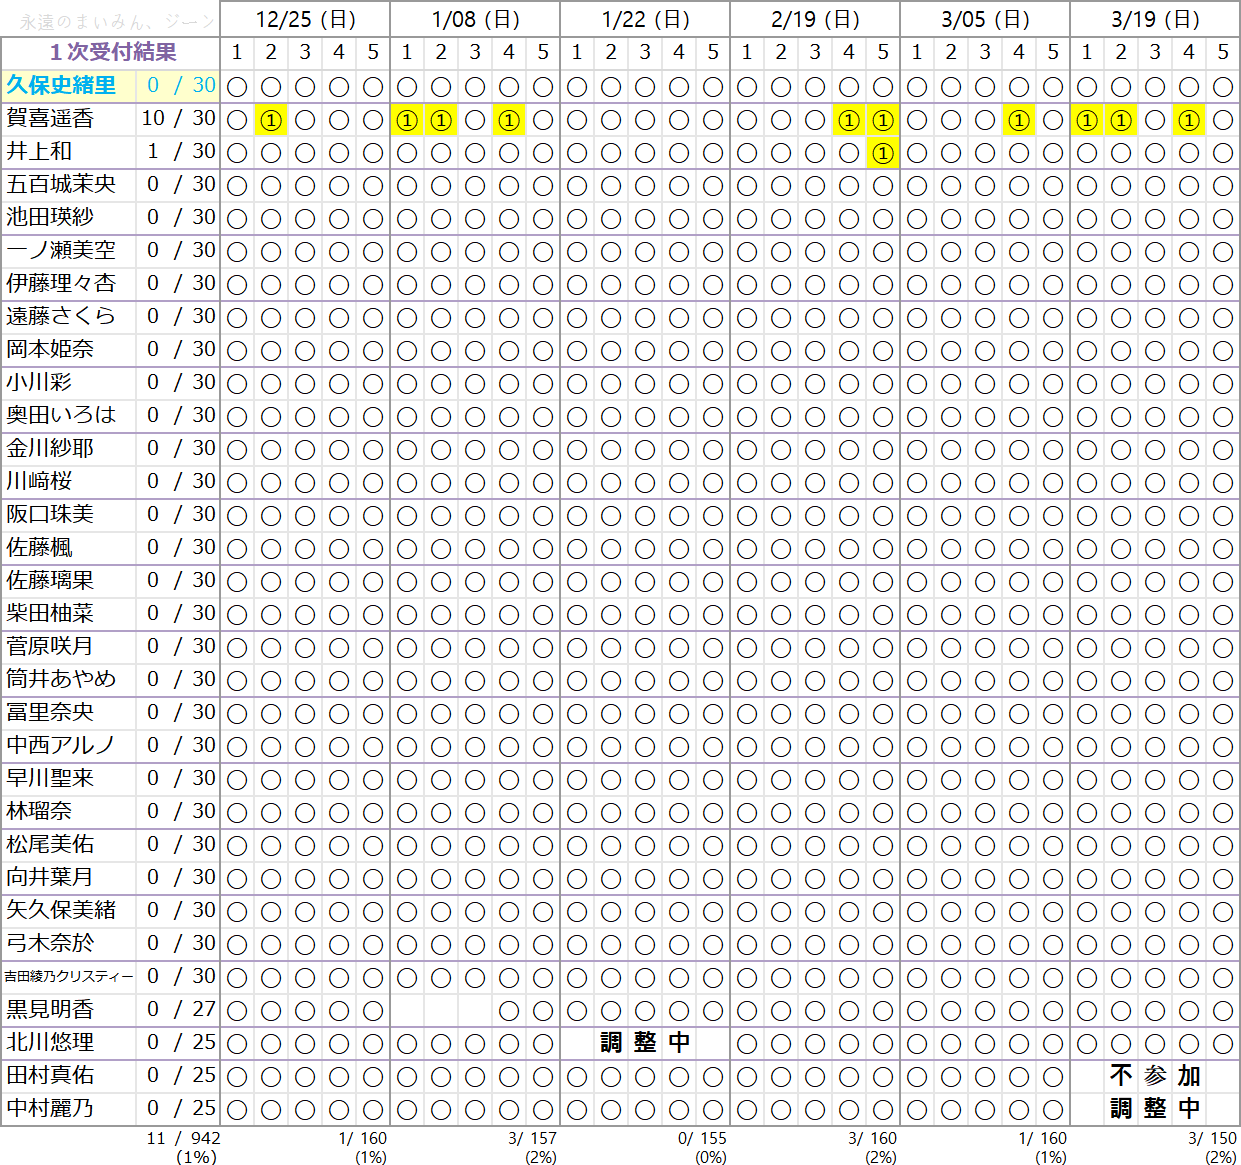Click the name 田村真佑
This screenshot has width=1241, height=1165.
click(x=50, y=1075)
